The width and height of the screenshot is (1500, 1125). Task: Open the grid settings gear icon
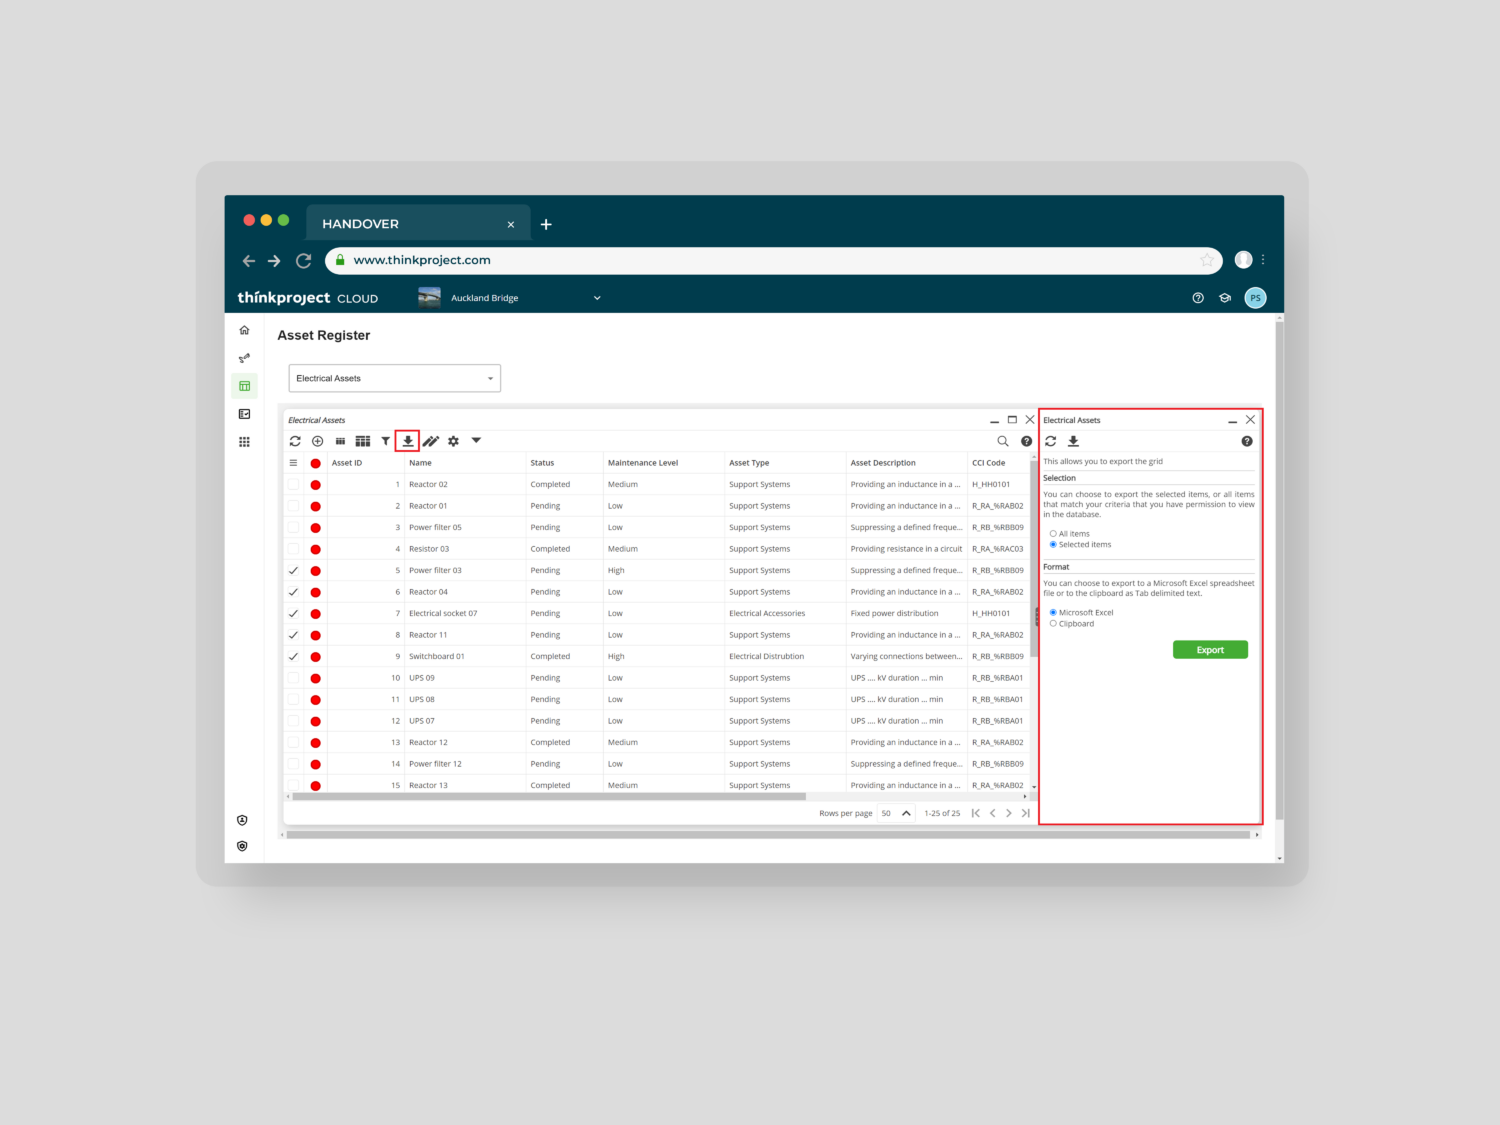point(453,441)
